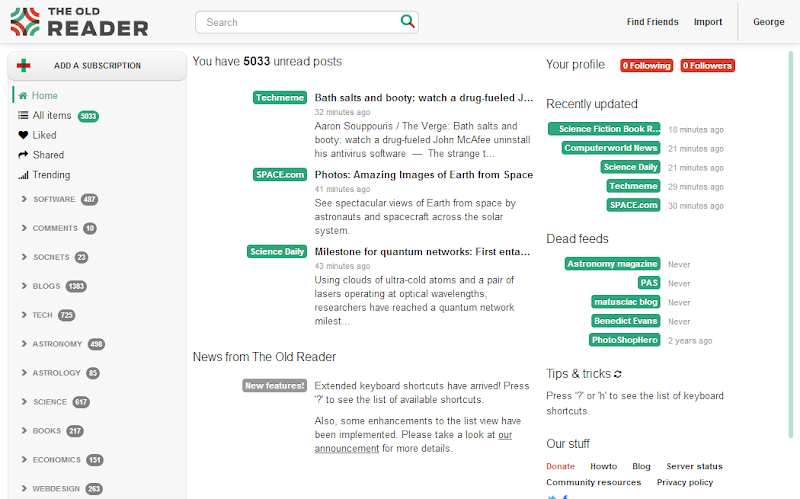Click the green plus subscription icon
Viewport: 800px width, 499px height.
[24, 66]
